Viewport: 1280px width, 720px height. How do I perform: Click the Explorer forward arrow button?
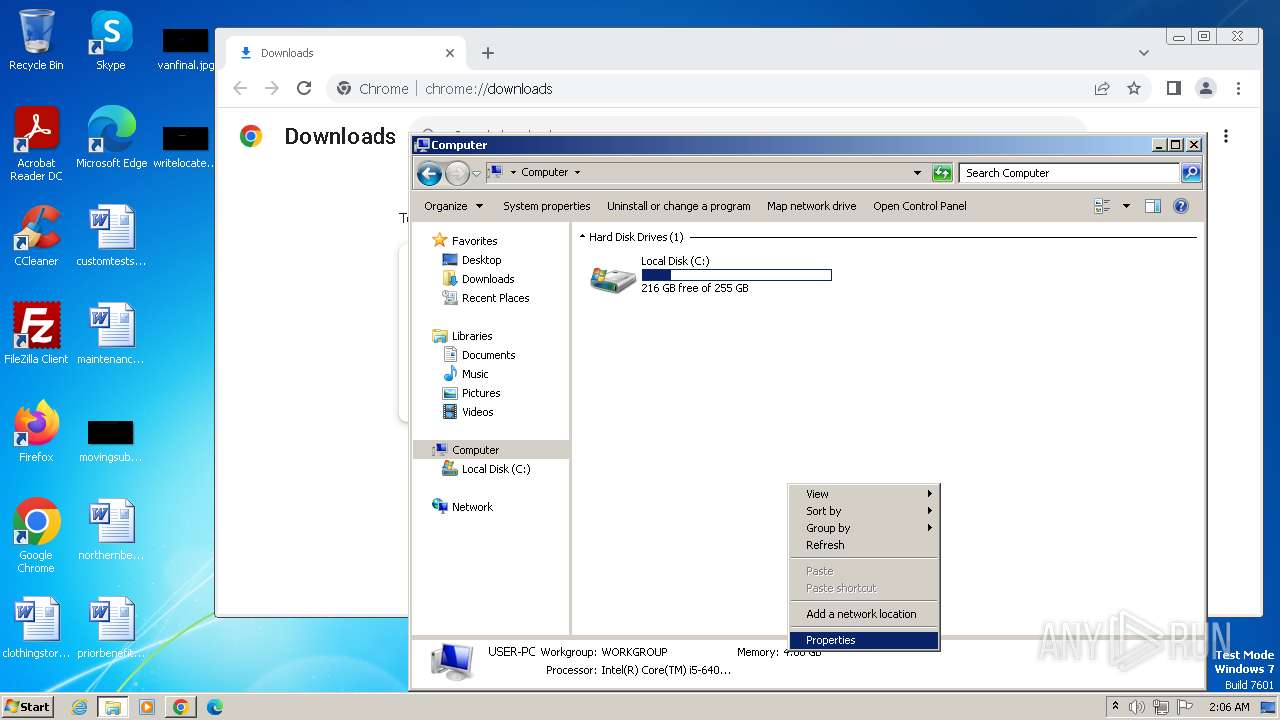(x=457, y=173)
